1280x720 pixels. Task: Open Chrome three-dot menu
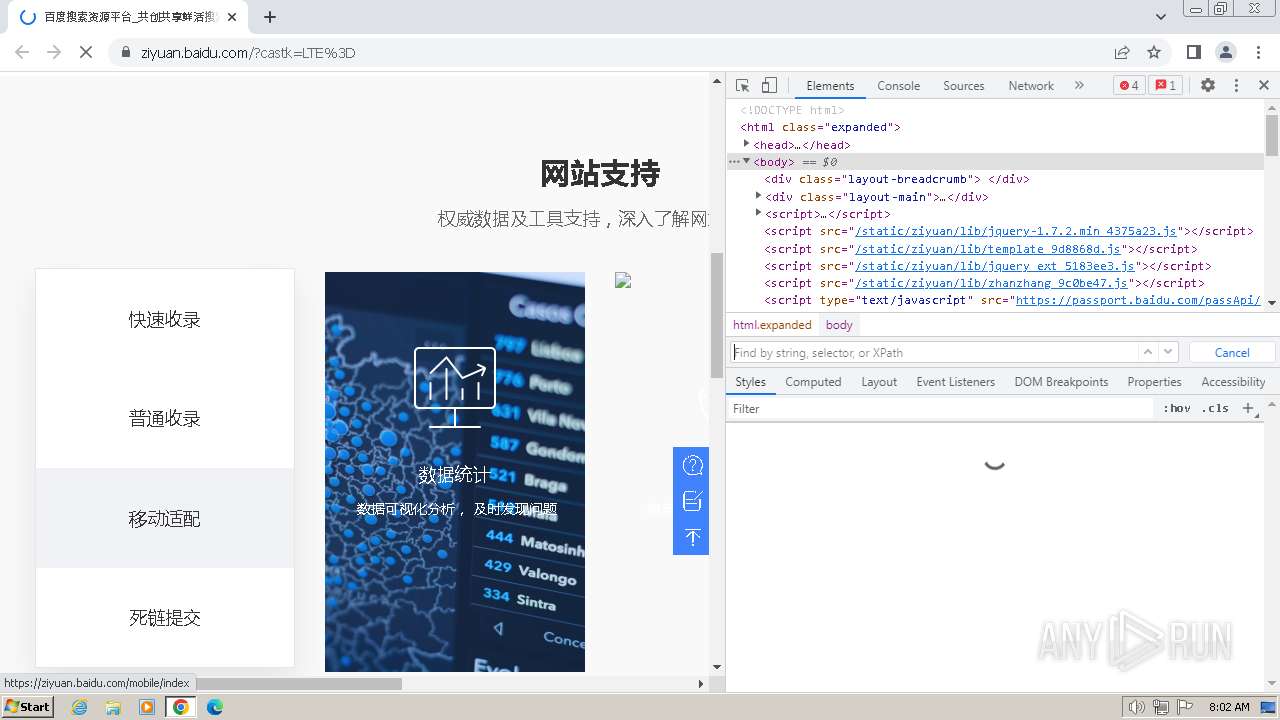click(x=1258, y=52)
